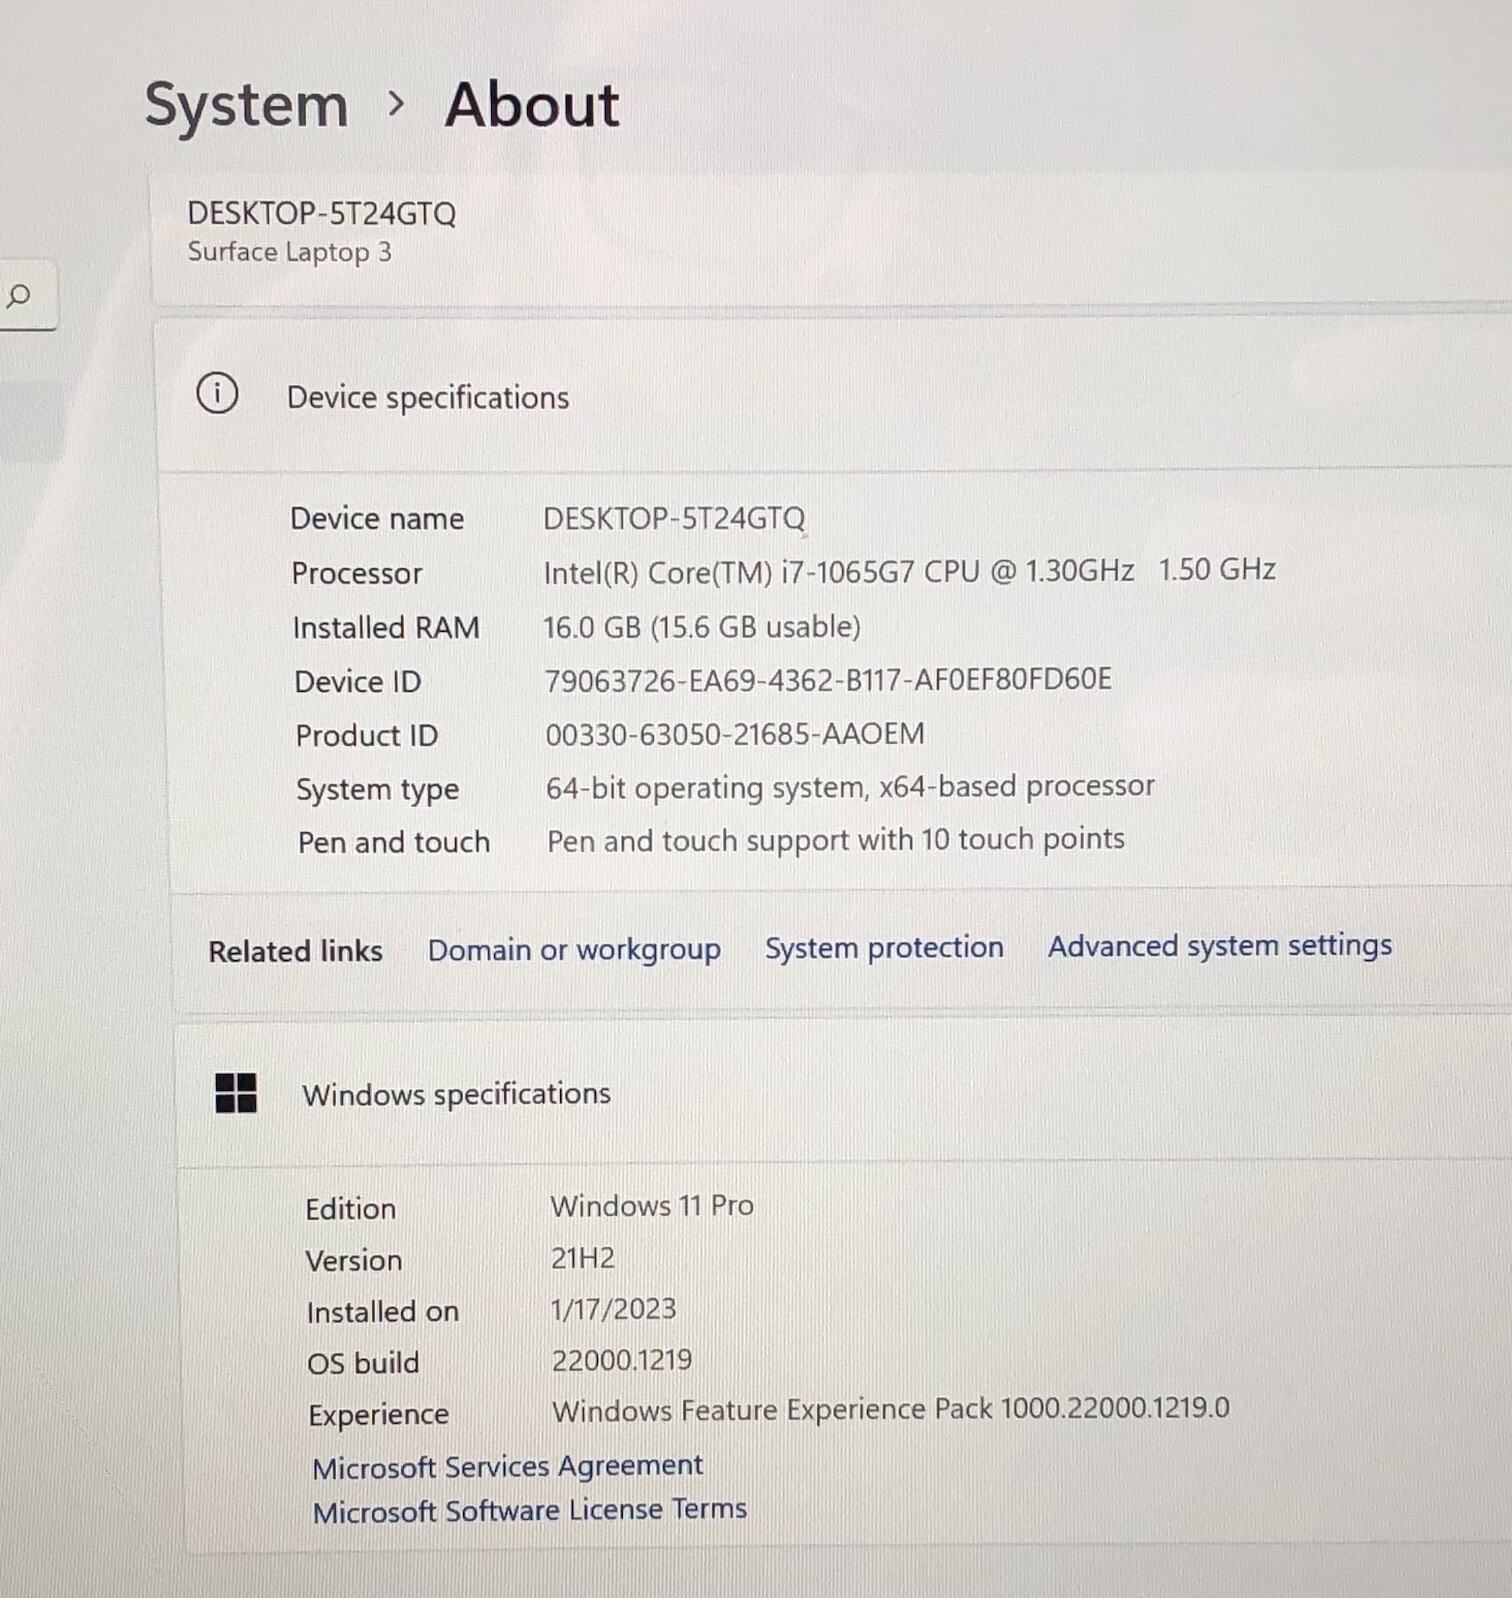
Task: Click Installed on date 1/17/2023
Action: 614,1309
